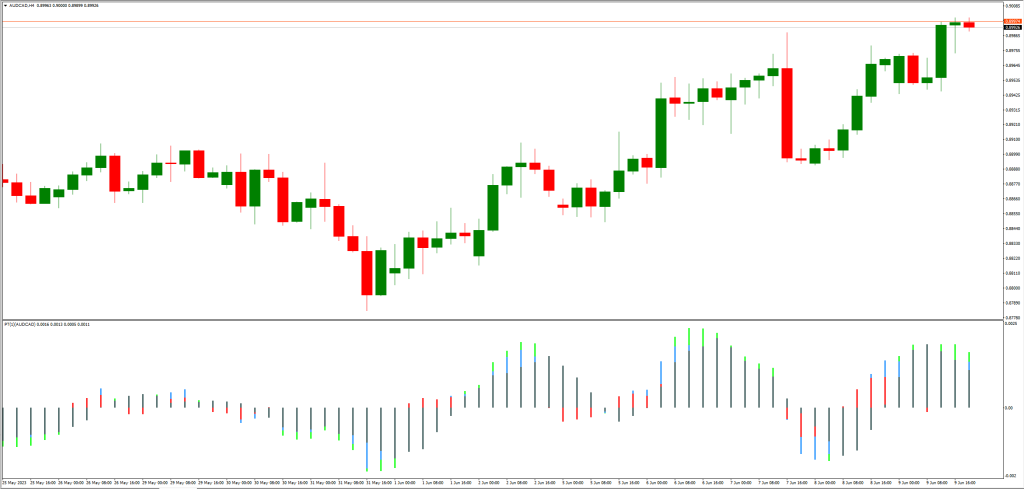Click the divider between chart and indicator window
Screen dimensions: 1024x489
[x=500, y=319]
